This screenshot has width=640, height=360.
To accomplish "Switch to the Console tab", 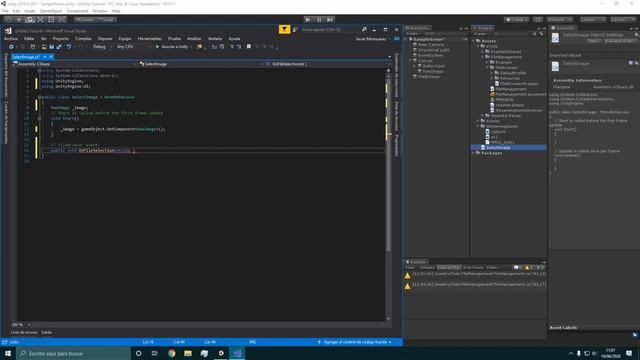I will [x=416, y=262].
